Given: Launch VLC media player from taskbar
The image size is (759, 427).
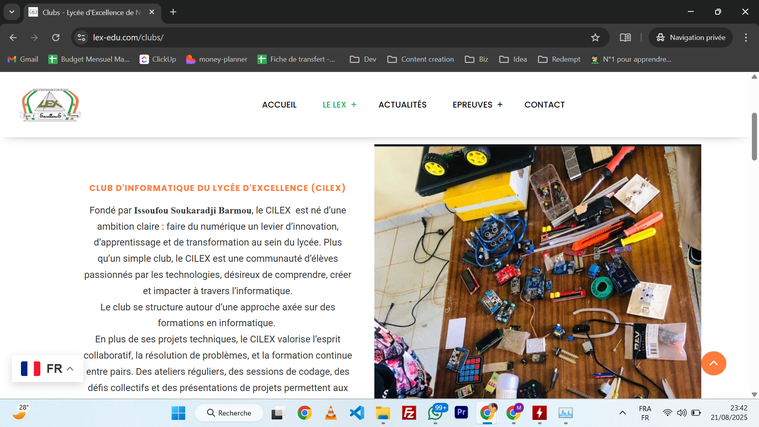Looking at the screenshot, I should click(x=331, y=412).
